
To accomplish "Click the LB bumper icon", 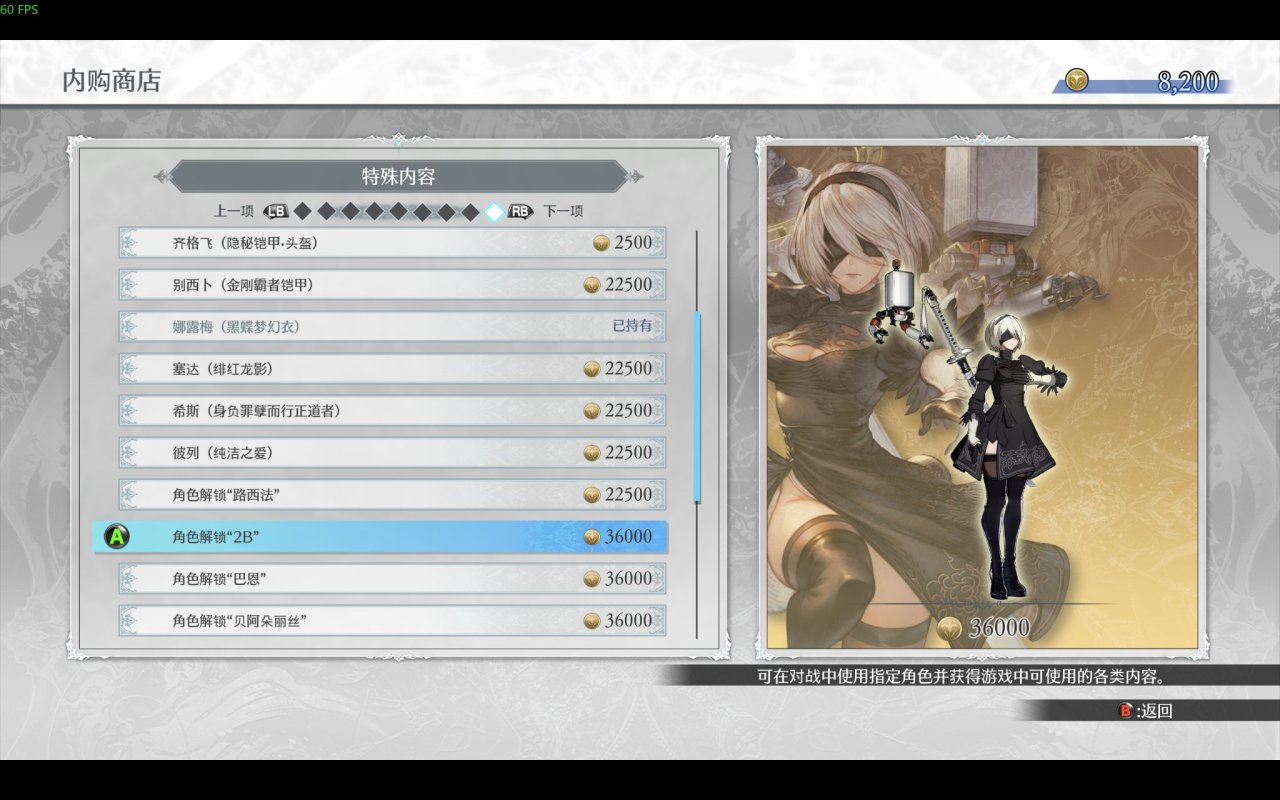I will 276,211.
